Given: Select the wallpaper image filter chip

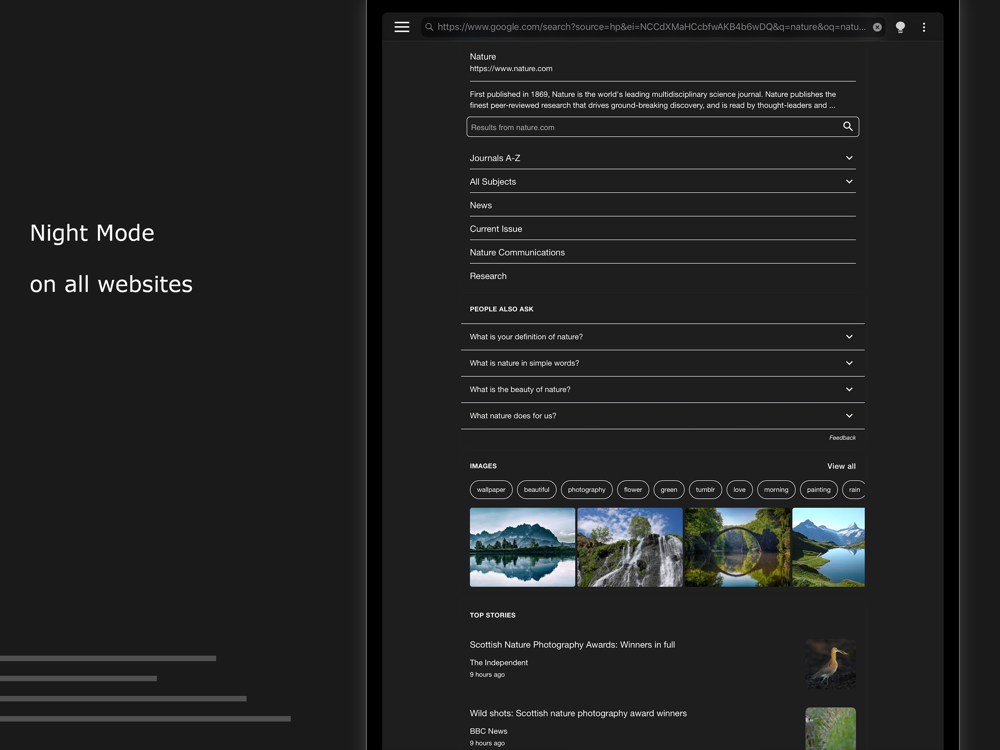Looking at the screenshot, I should 491,490.
